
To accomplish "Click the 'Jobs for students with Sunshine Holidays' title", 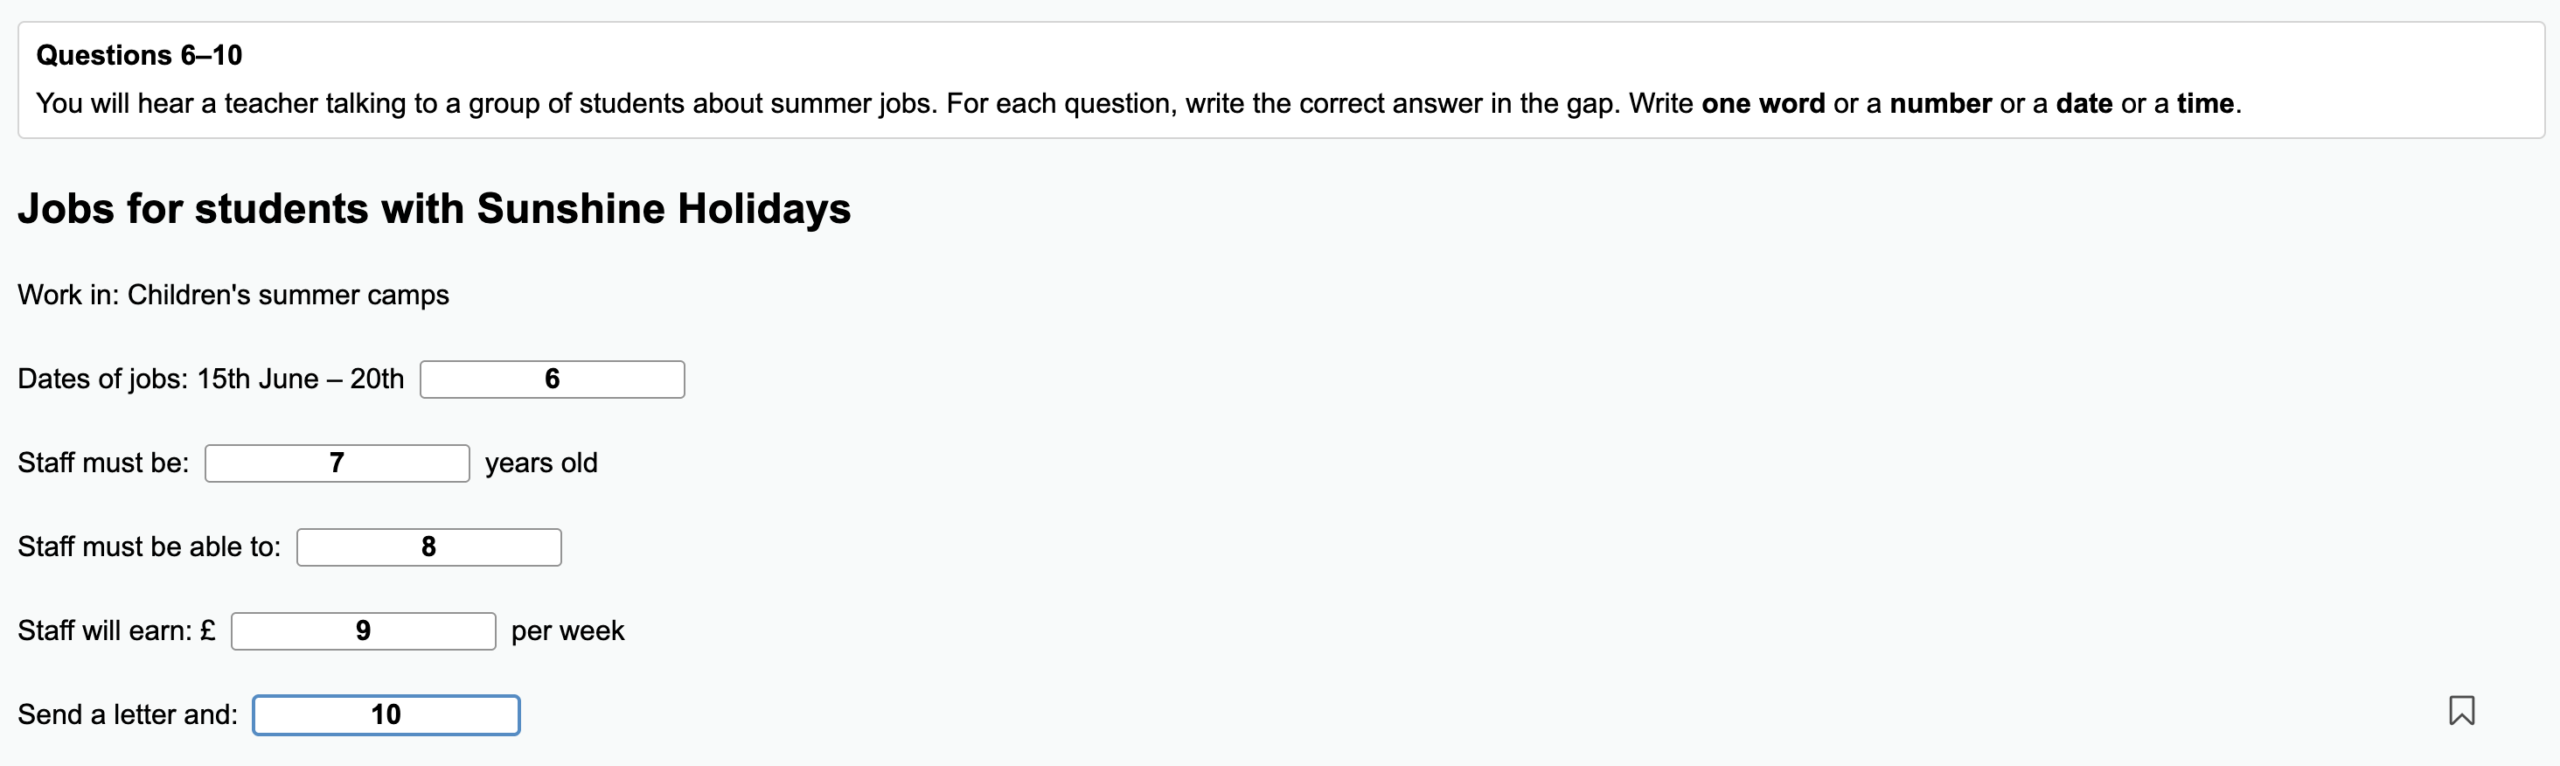I will [x=434, y=209].
